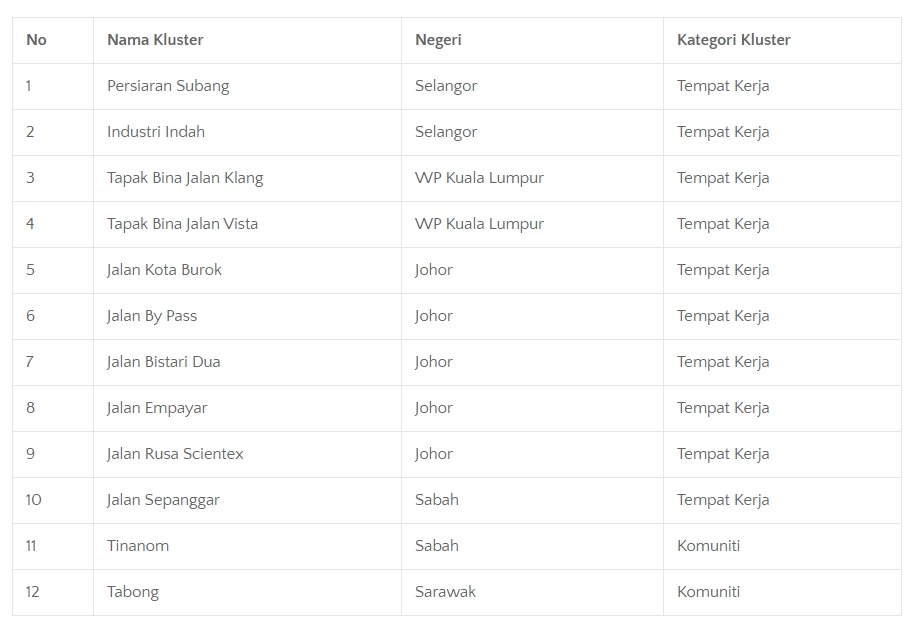913x630 pixels.
Task: Select the Komuniti category in Tinanom row
Action: [708, 546]
